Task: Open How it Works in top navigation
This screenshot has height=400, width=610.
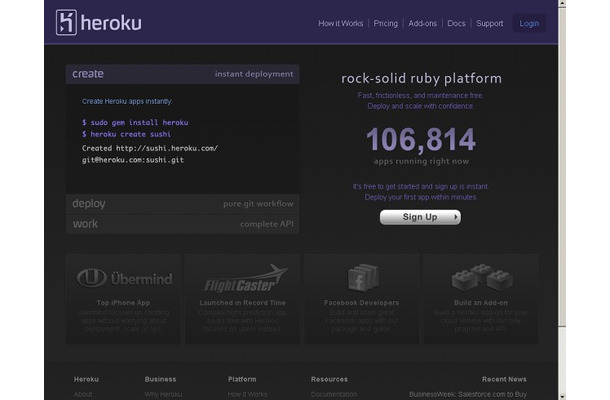Action: pyautogui.click(x=340, y=23)
